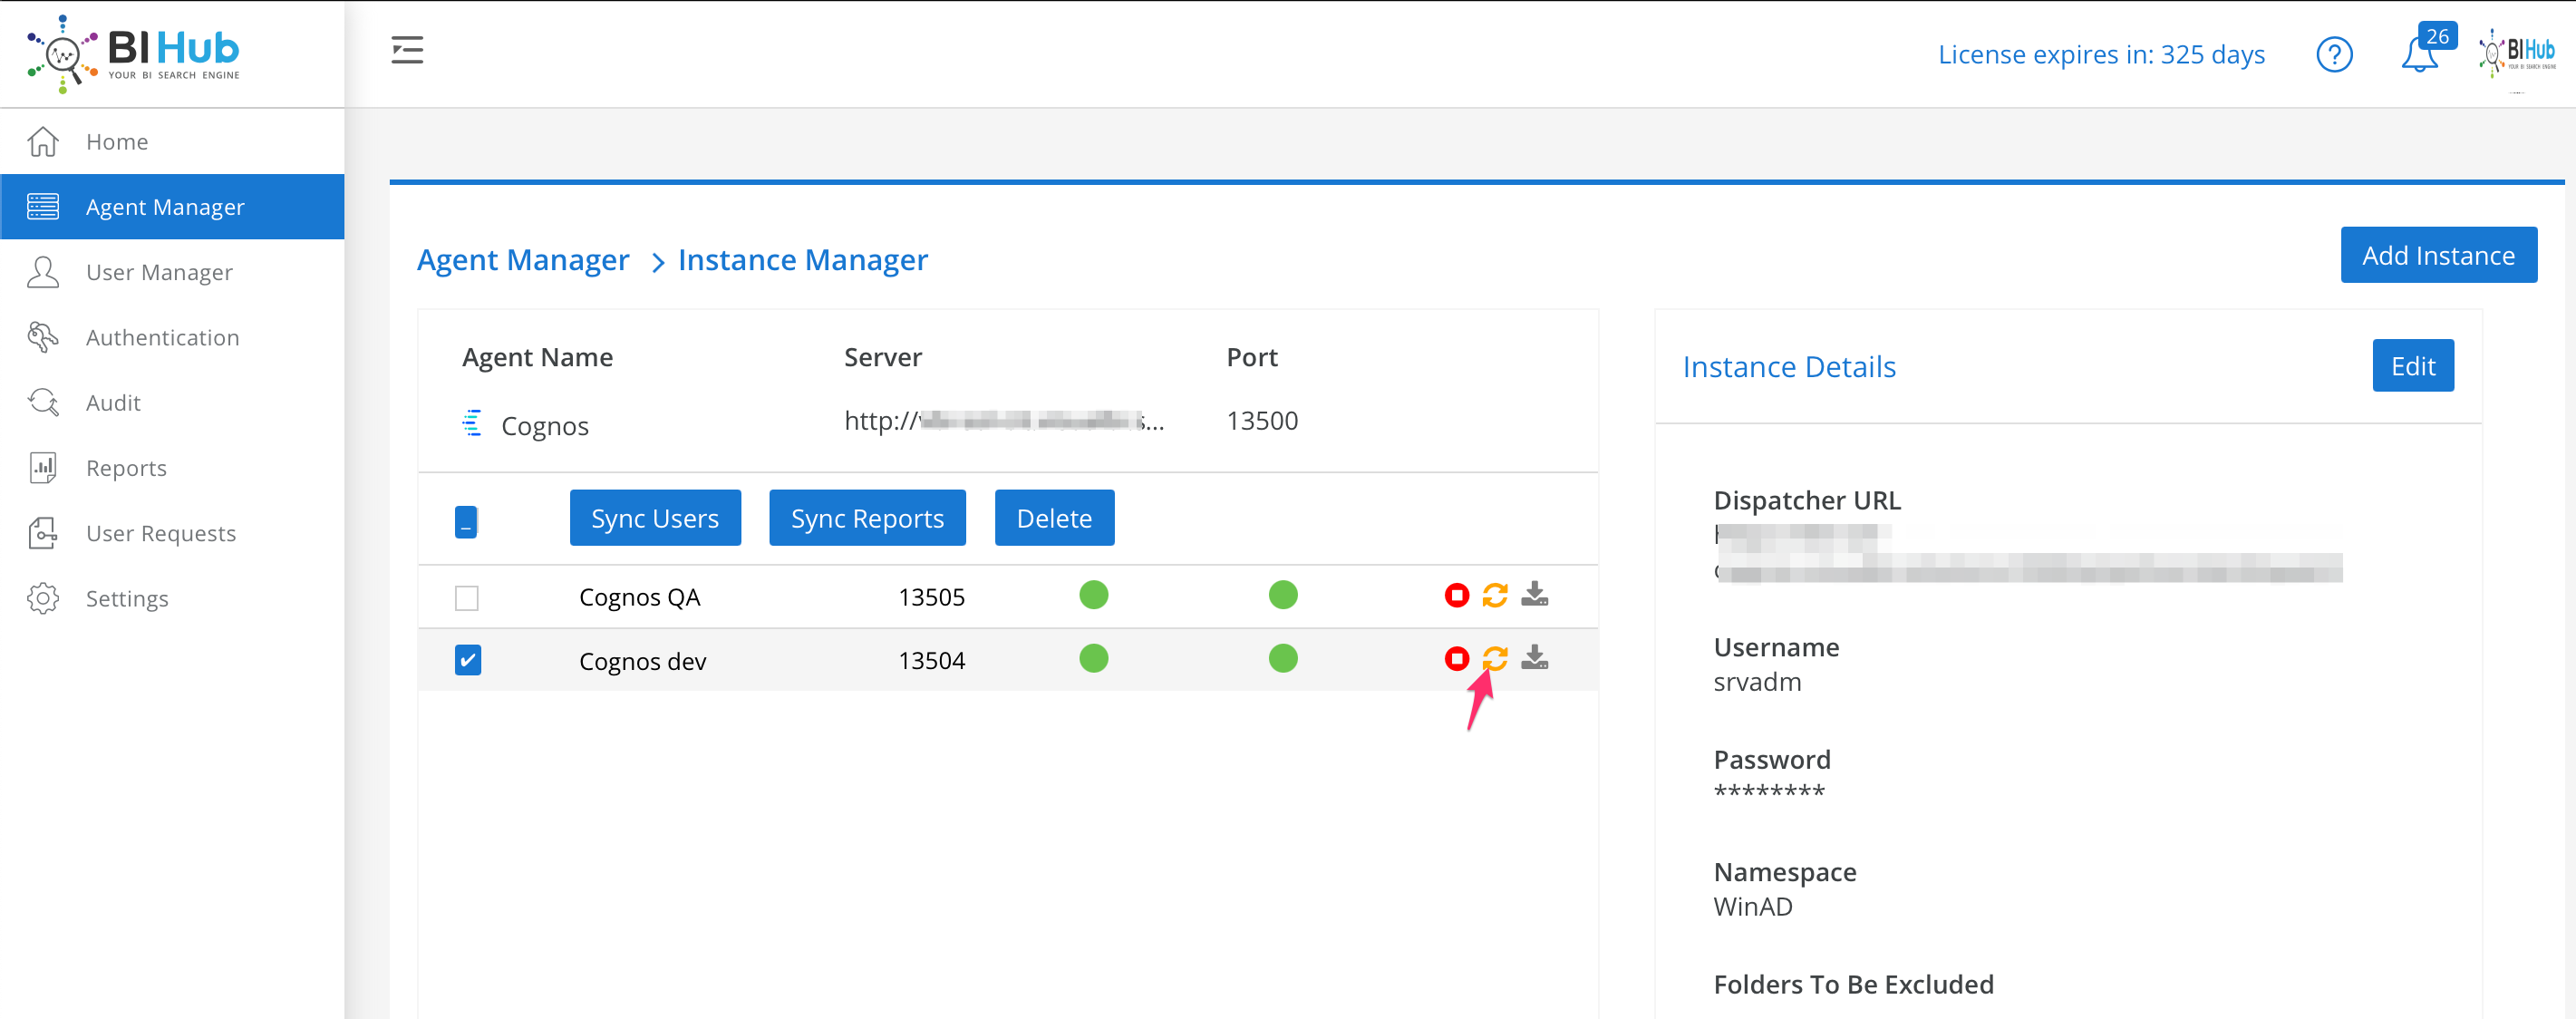Select Agent Manager in the sidebar
2576x1019 pixels.
(172, 207)
